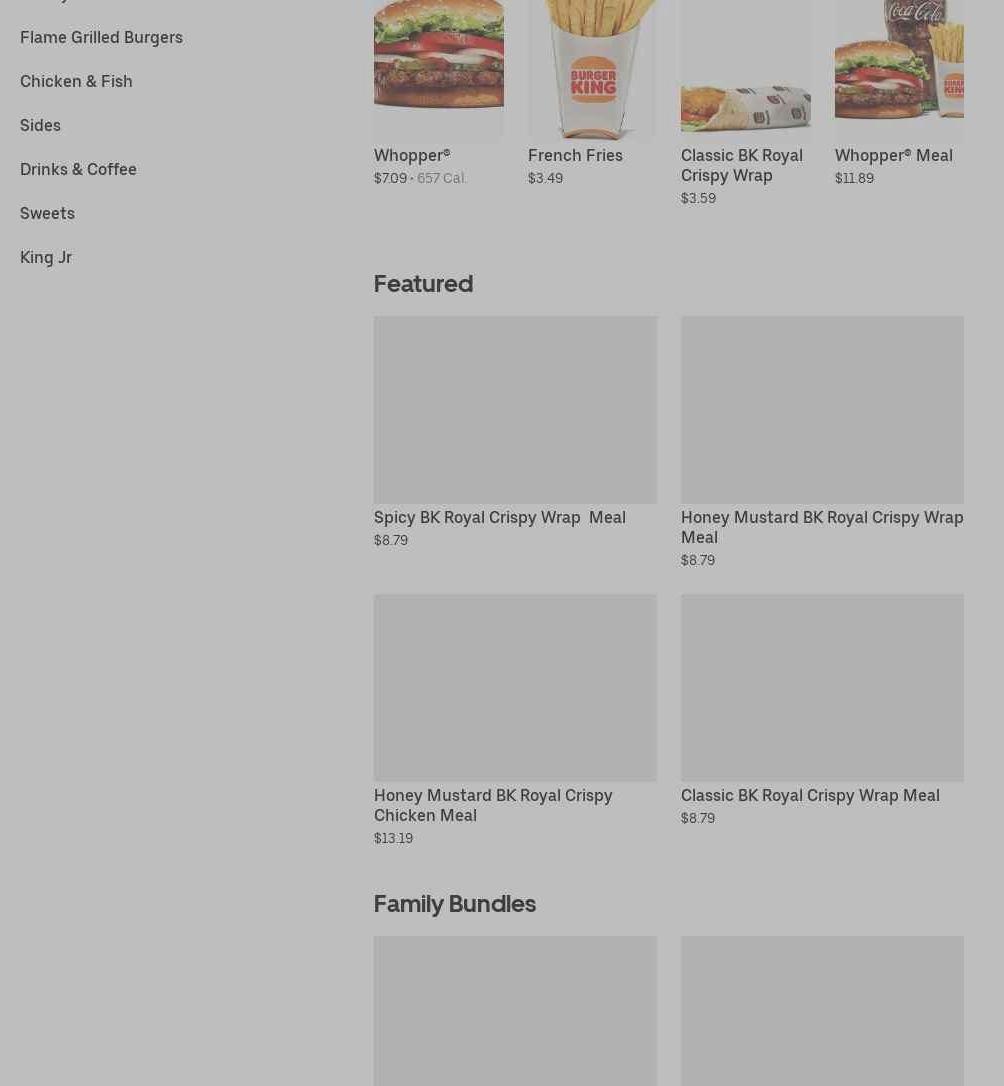This screenshot has width=1004, height=1086.
Task: Open second Family Bundles item card
Action: (x=823, y=1011)
